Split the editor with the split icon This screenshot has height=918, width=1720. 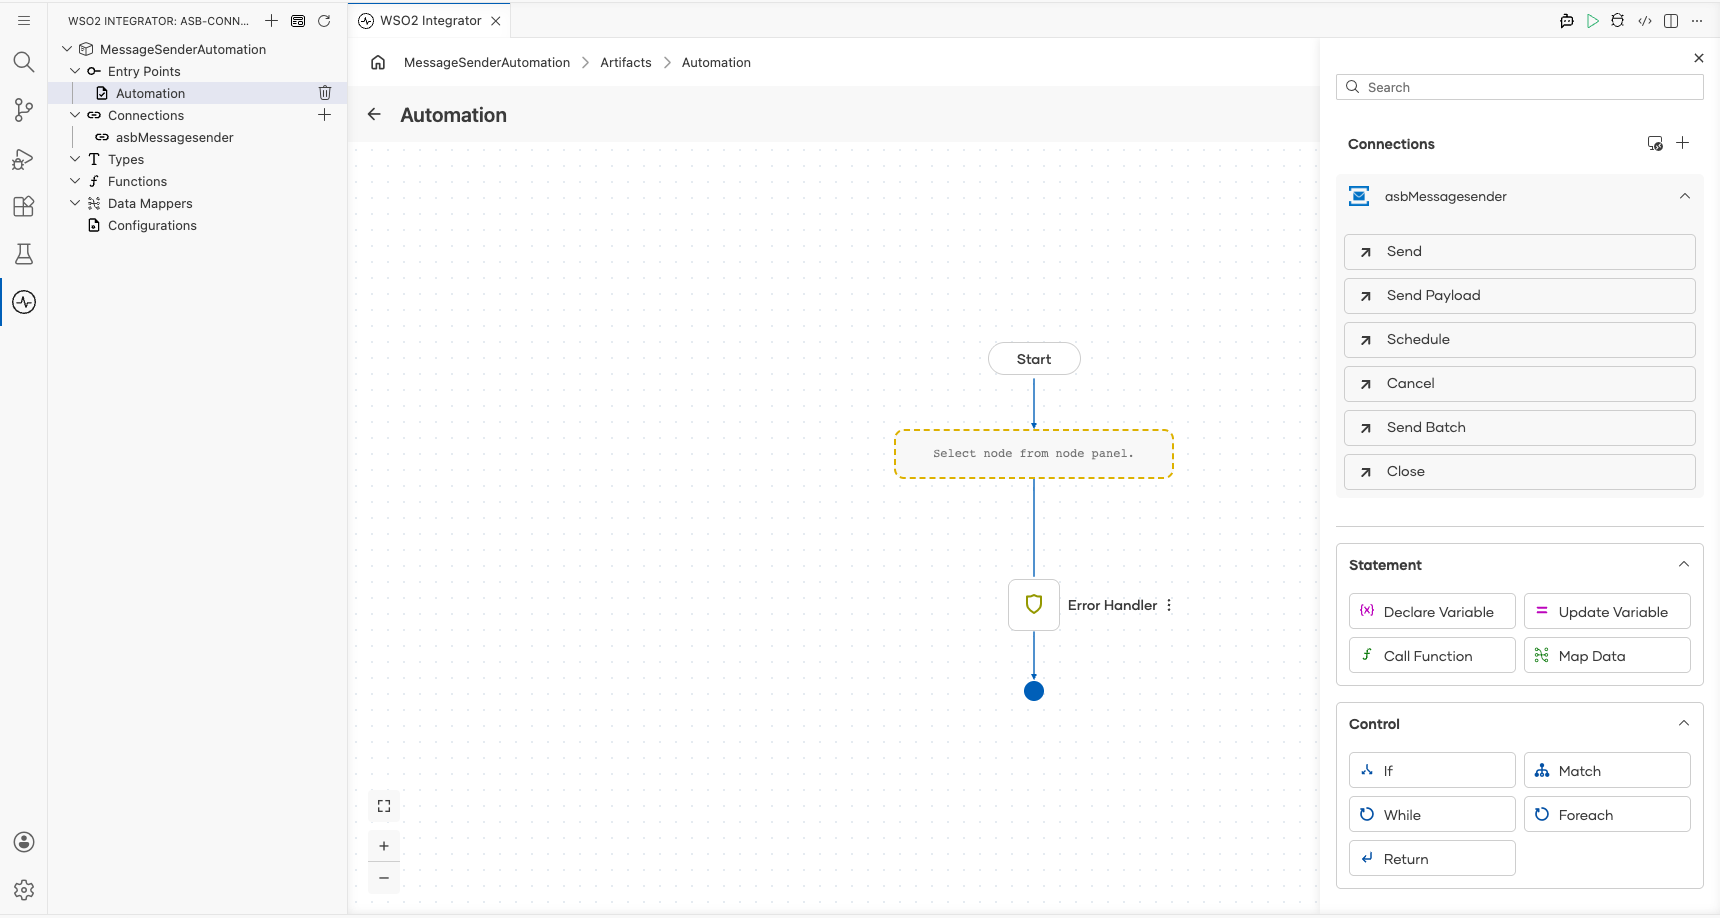point(1671,20)
